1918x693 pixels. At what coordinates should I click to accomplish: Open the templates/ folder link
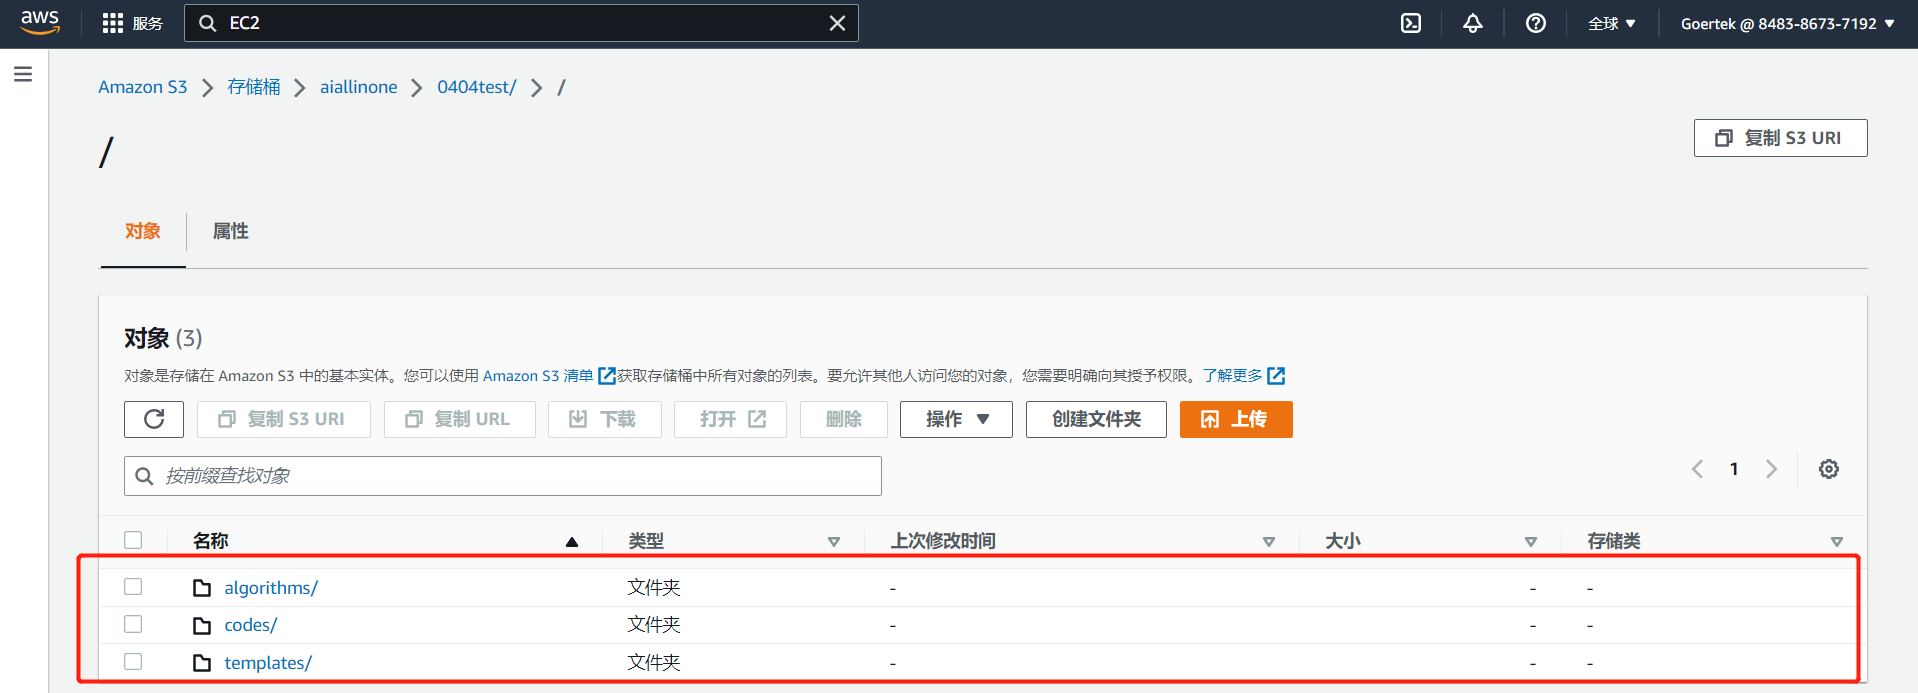[x=268, y=663]
